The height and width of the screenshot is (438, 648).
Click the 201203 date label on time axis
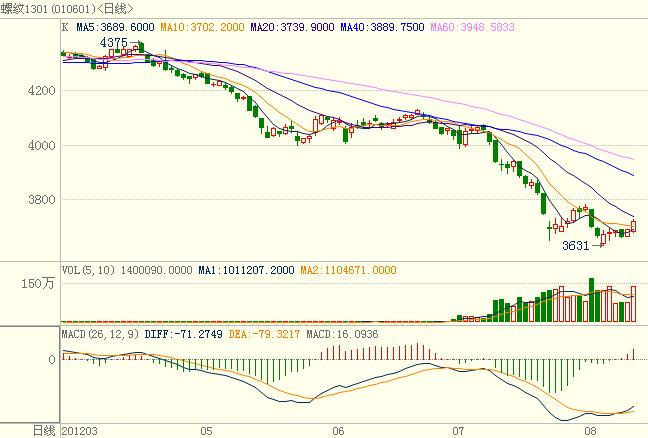[79, 430]
